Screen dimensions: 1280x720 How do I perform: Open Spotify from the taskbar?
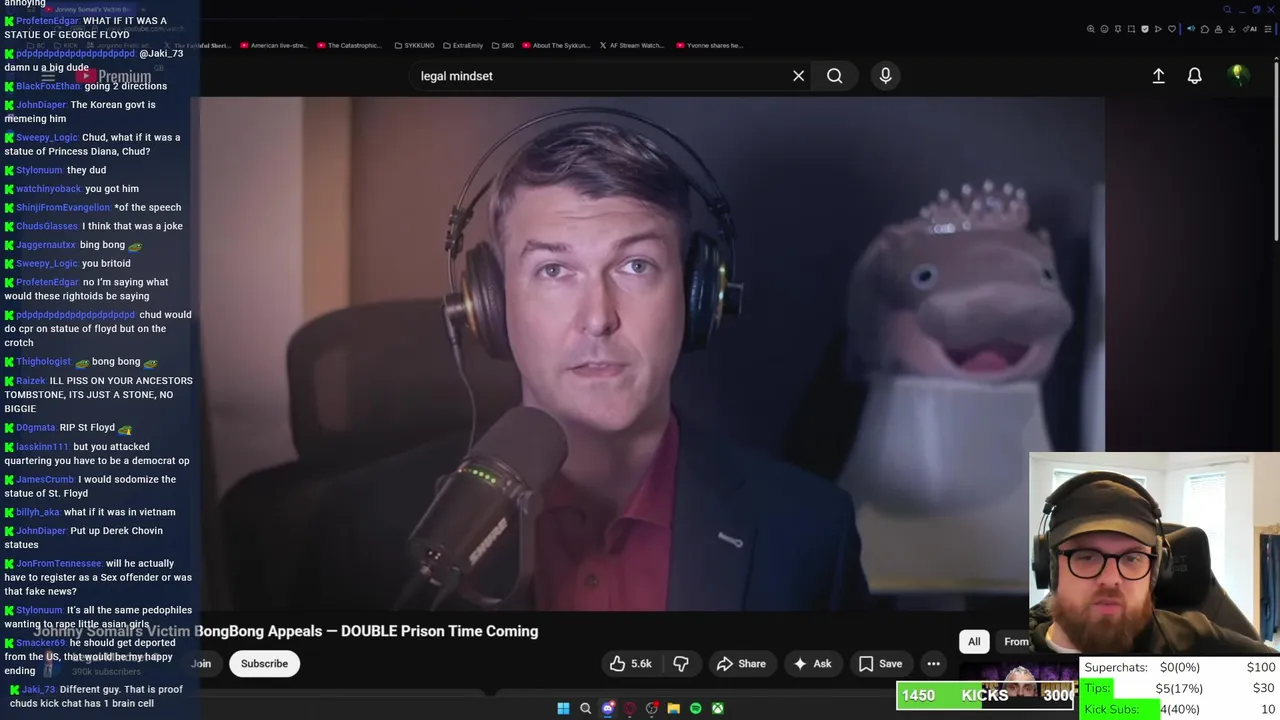pyautogui.click(x=695, y=708)
